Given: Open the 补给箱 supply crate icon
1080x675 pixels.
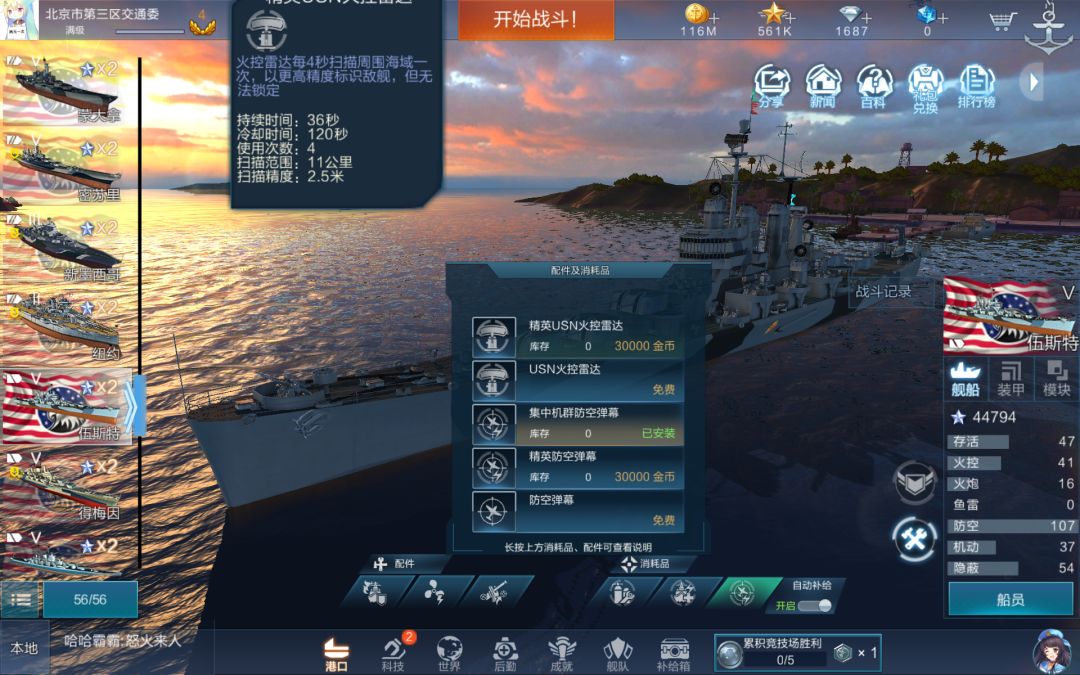Looking at the screenshot, I should point(674,654).
